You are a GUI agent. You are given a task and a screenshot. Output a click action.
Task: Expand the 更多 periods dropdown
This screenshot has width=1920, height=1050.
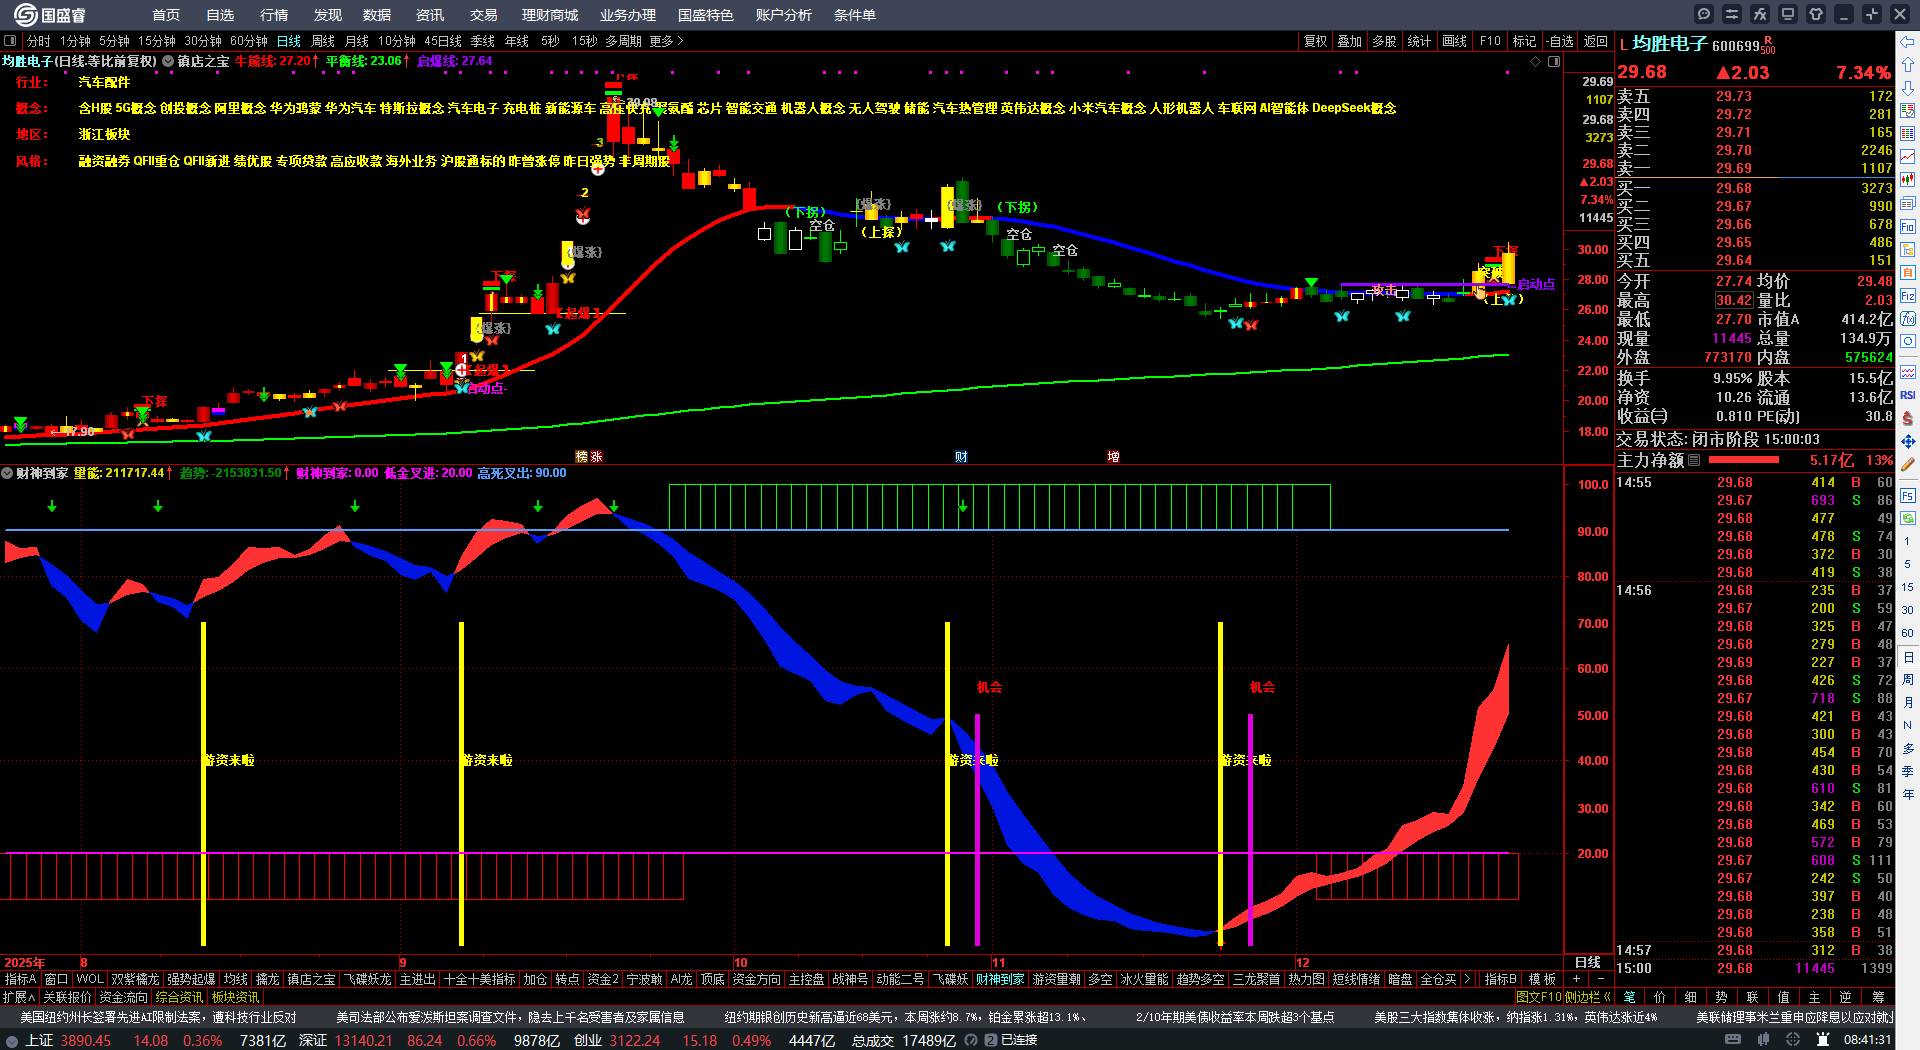(666, 41)
